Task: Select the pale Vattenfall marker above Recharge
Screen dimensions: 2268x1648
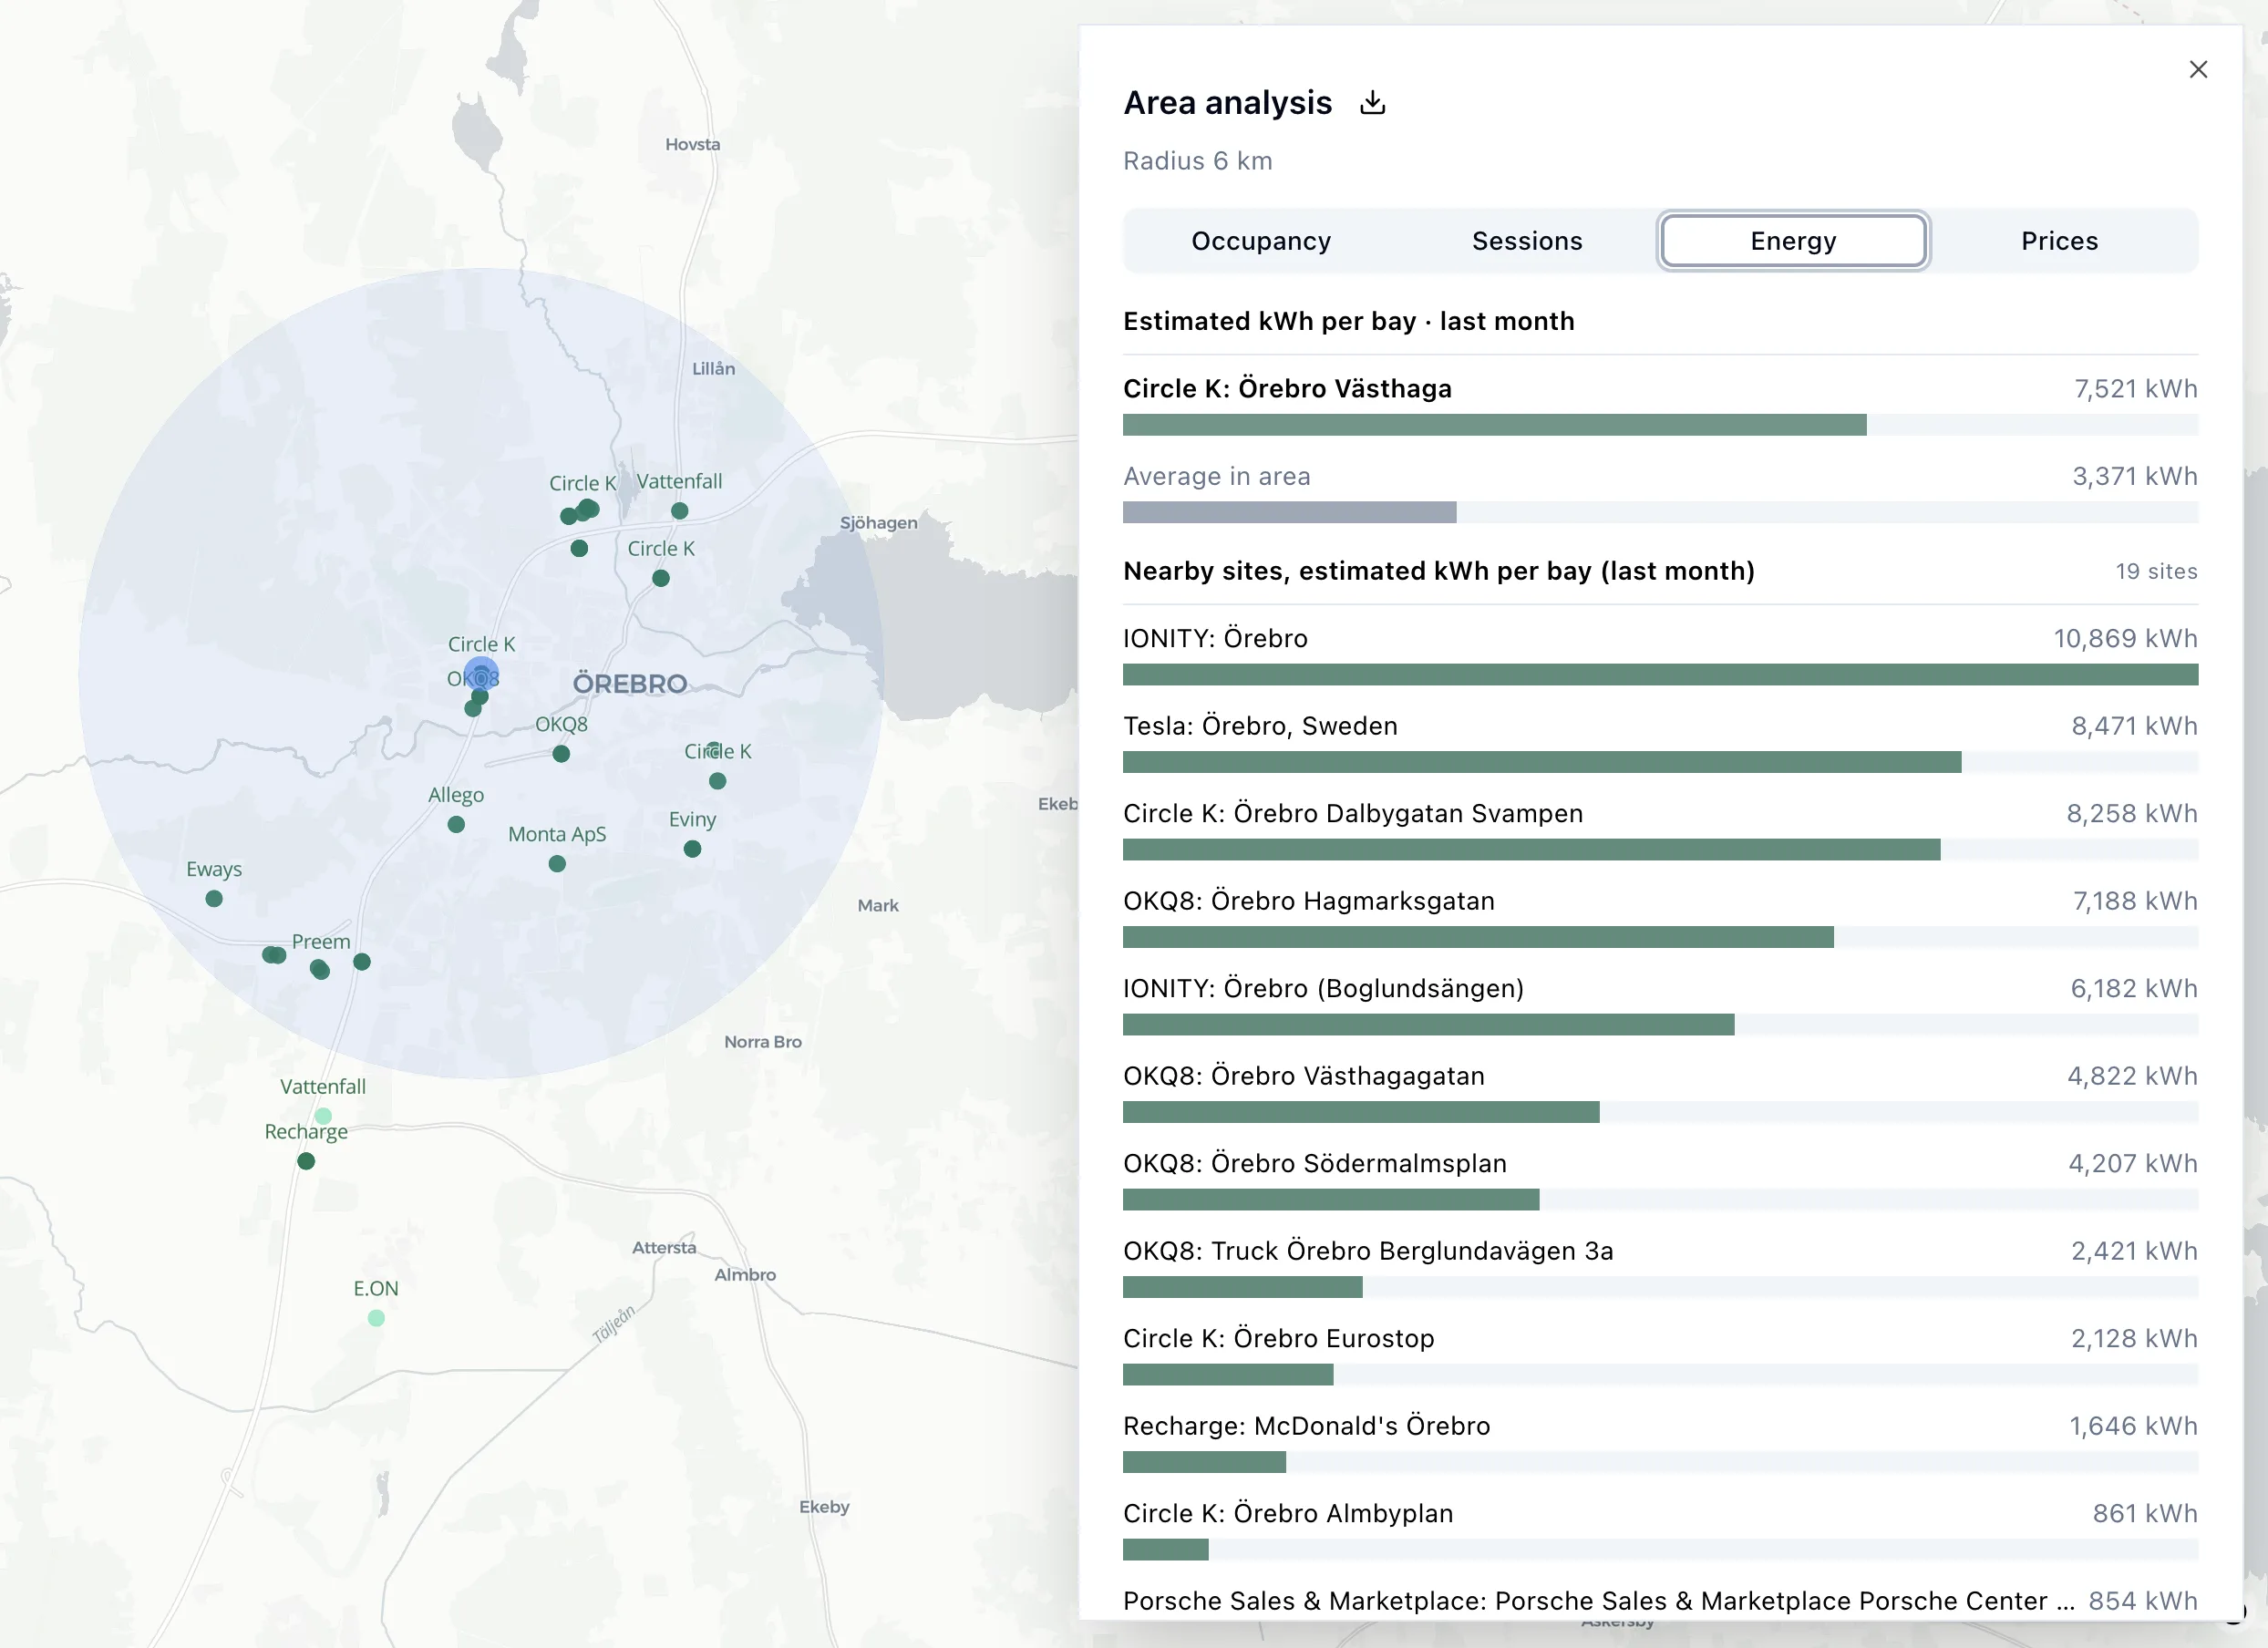Action: click(323, 1116)
